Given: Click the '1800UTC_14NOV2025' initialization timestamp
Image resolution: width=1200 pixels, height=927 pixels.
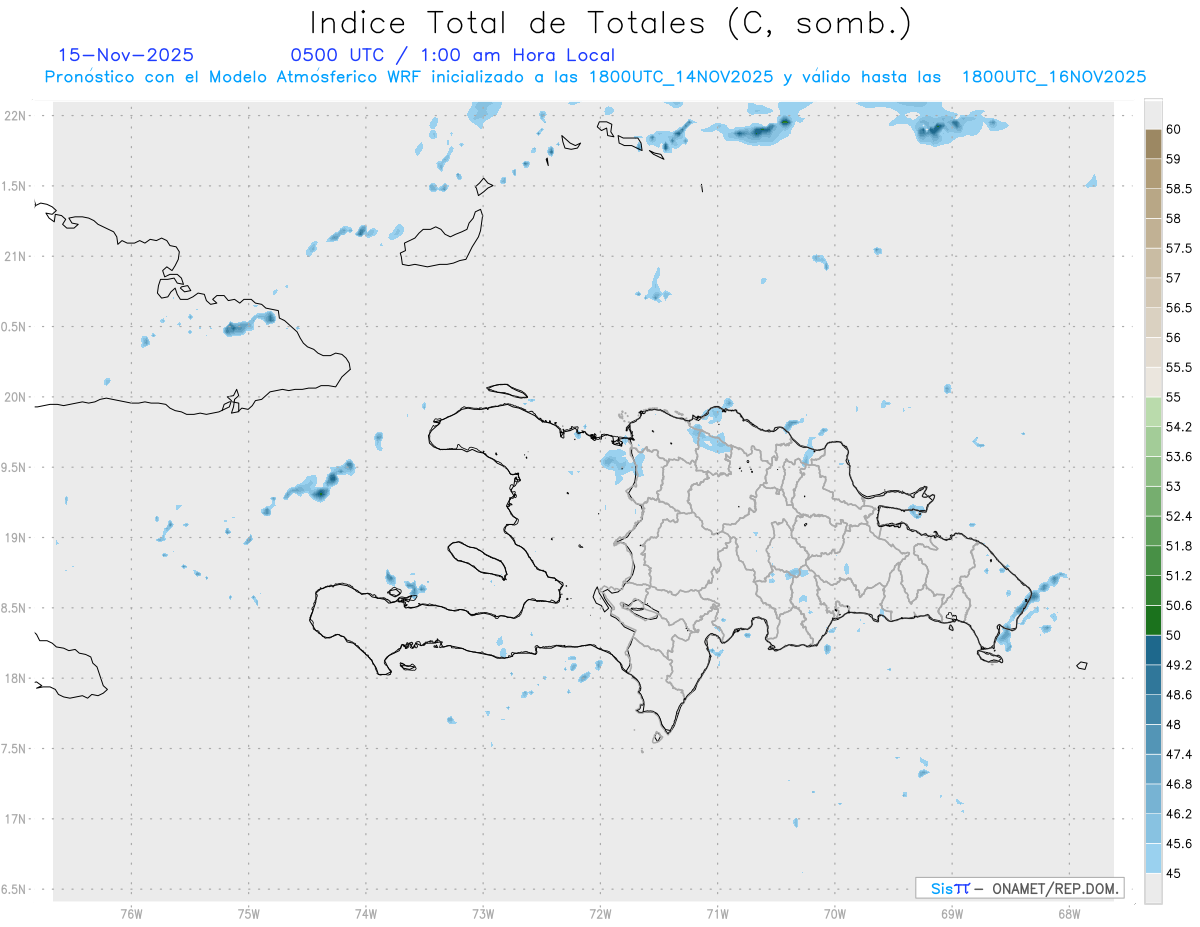Looking at the screenshot, I should 681,77.
